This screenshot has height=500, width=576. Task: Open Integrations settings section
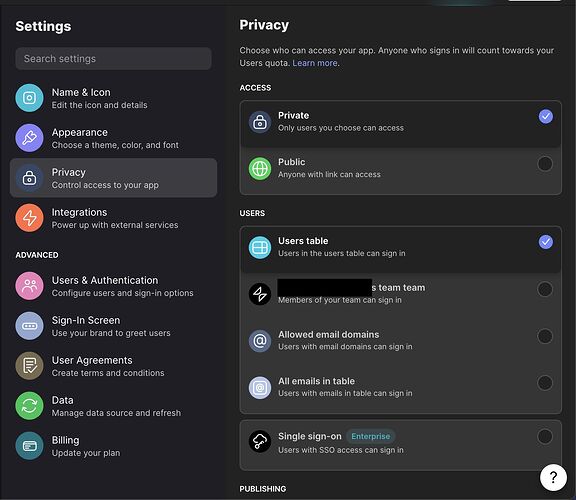pyautogui.click(x=114, y=218)
